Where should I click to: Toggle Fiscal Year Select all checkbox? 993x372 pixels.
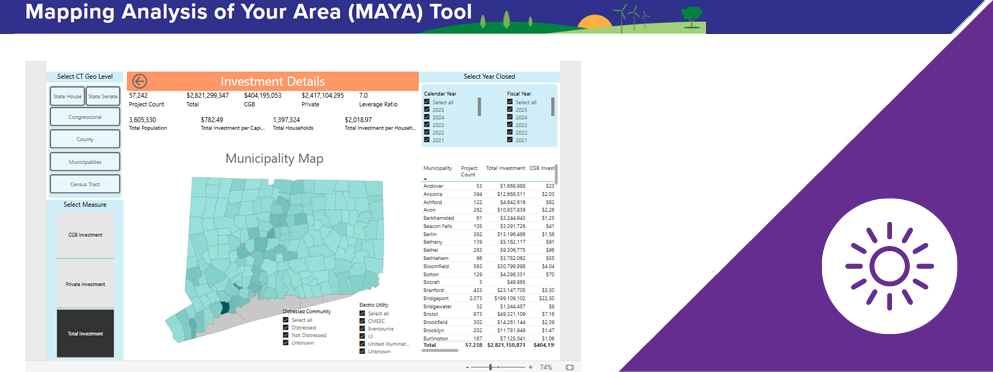pos(510,102)
